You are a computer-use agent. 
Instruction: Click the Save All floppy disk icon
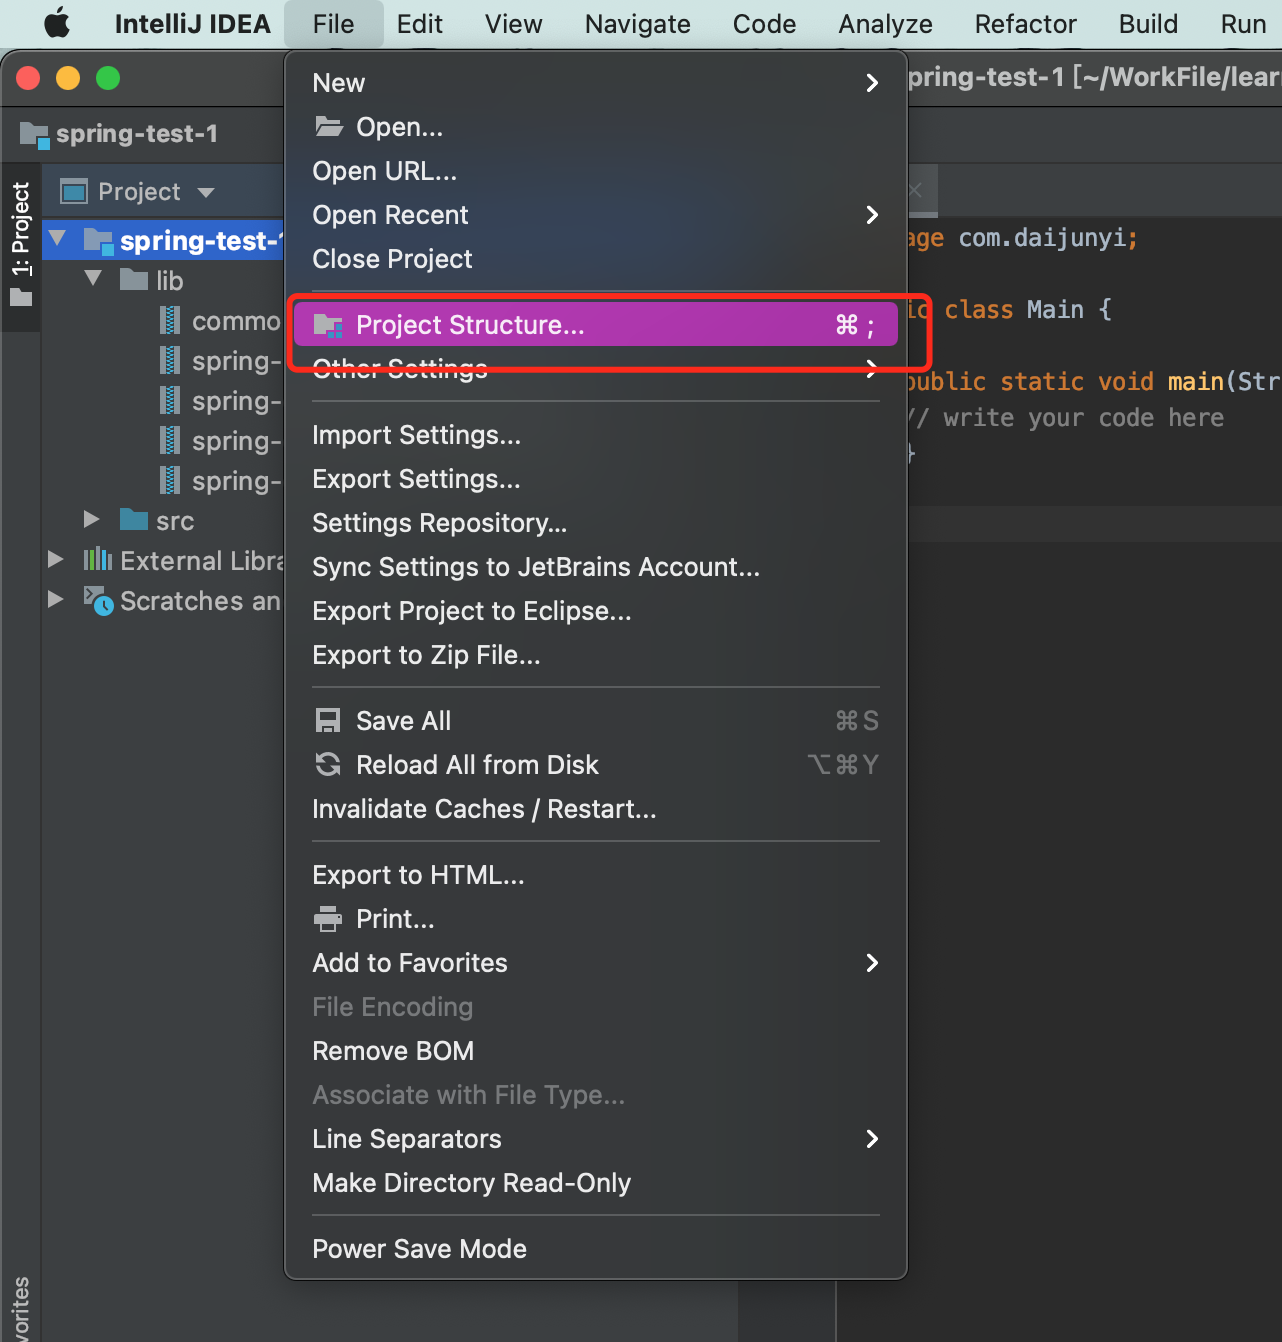click(x=328, y=721)
